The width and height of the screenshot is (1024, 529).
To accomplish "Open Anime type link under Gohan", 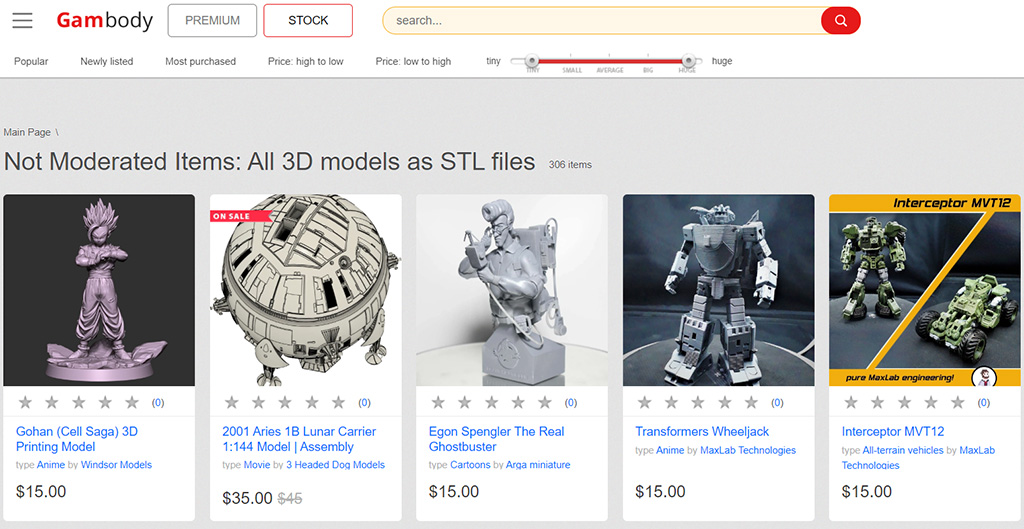I will (x=51, y=465).
